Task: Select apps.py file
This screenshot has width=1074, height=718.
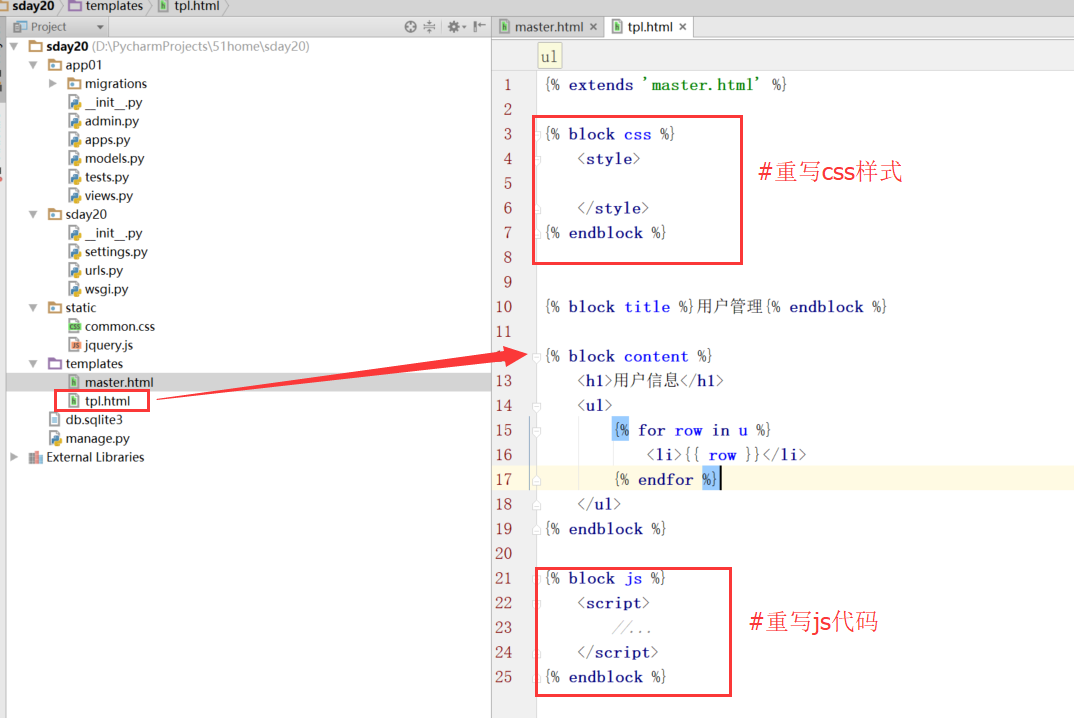Action: (x=108, y=139)
